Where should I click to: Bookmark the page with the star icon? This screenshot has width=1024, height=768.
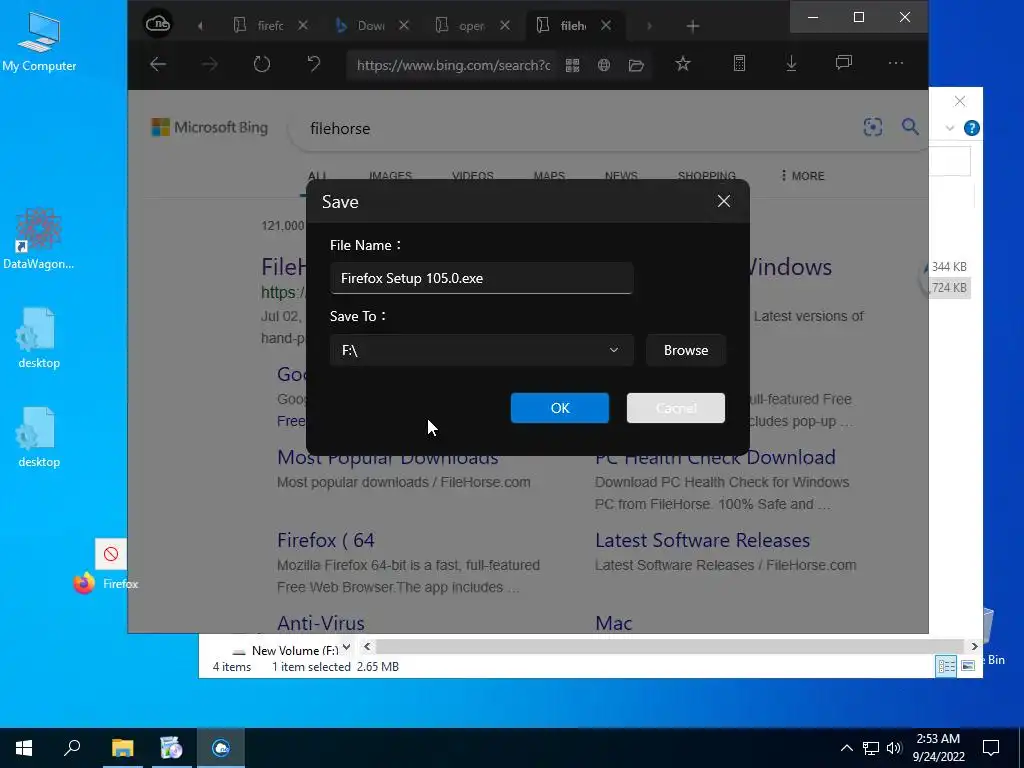click(x=682, y=63)
